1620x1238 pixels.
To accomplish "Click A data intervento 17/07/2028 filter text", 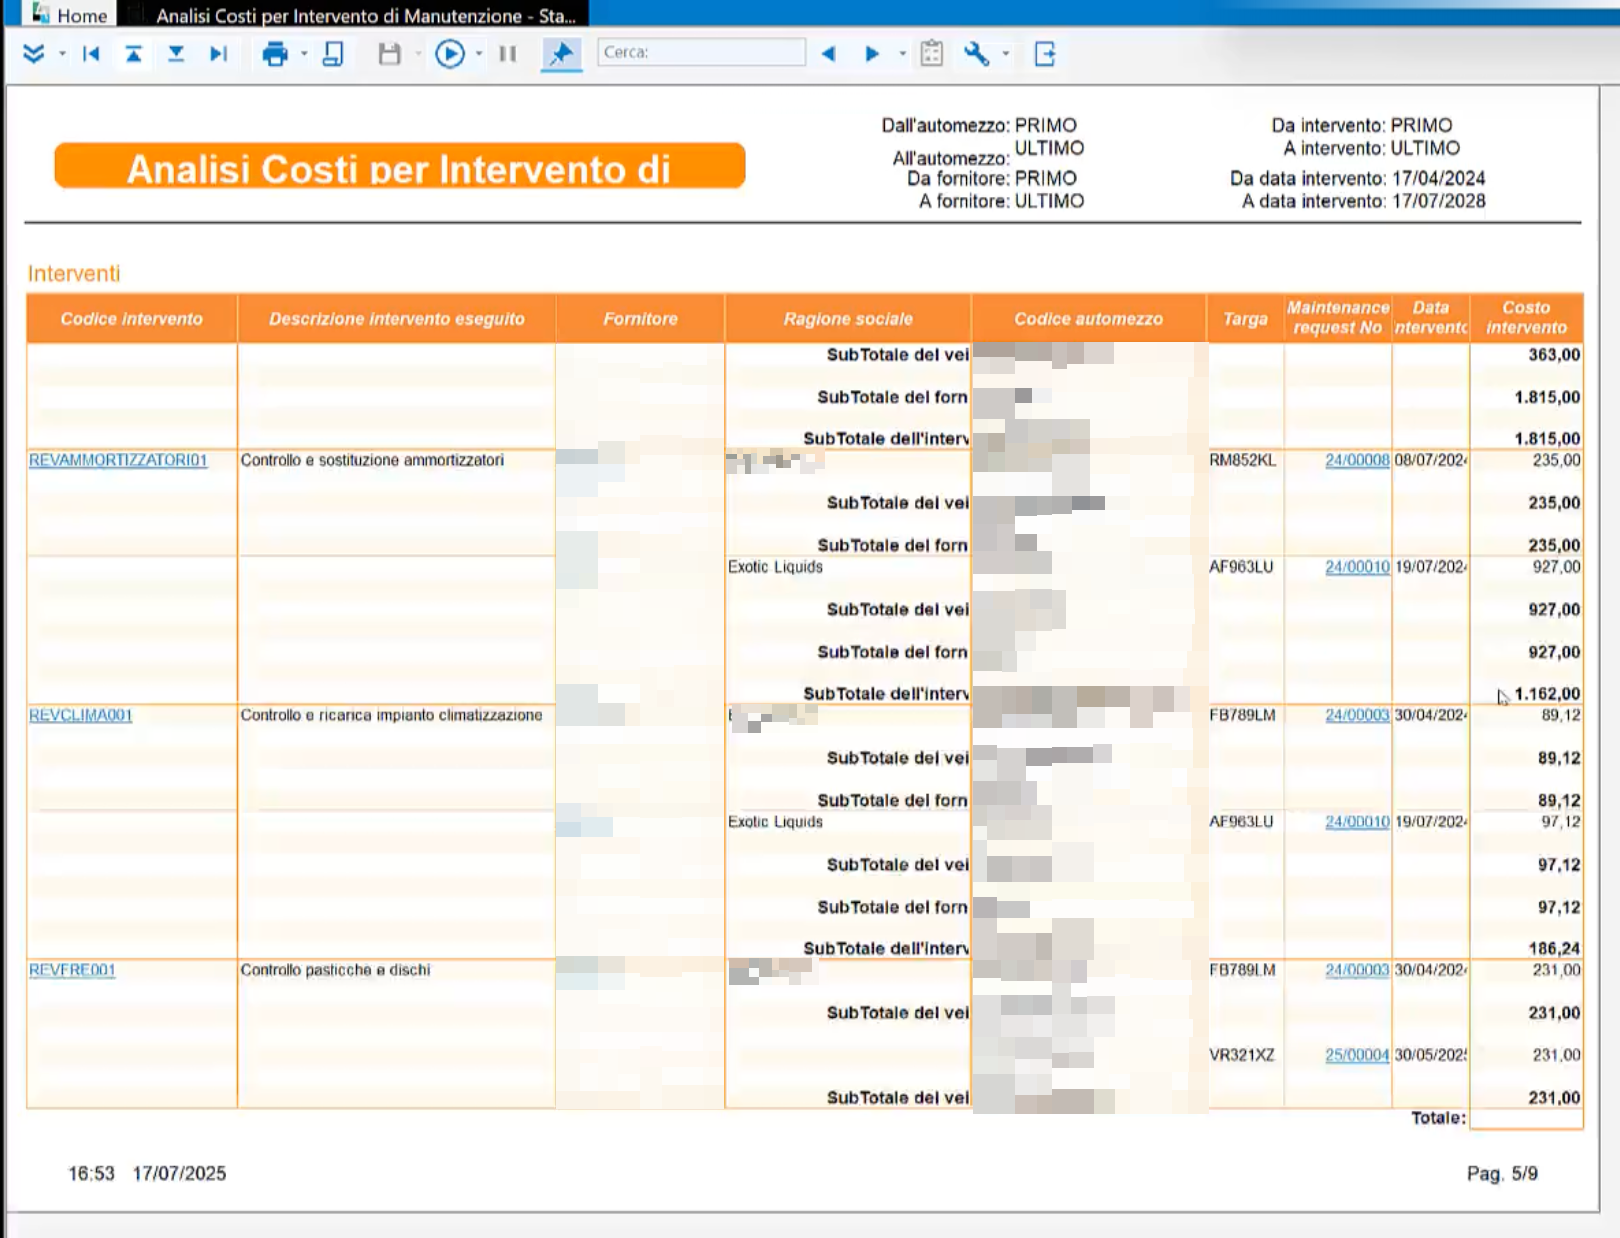I will (x=1364, y=201).
